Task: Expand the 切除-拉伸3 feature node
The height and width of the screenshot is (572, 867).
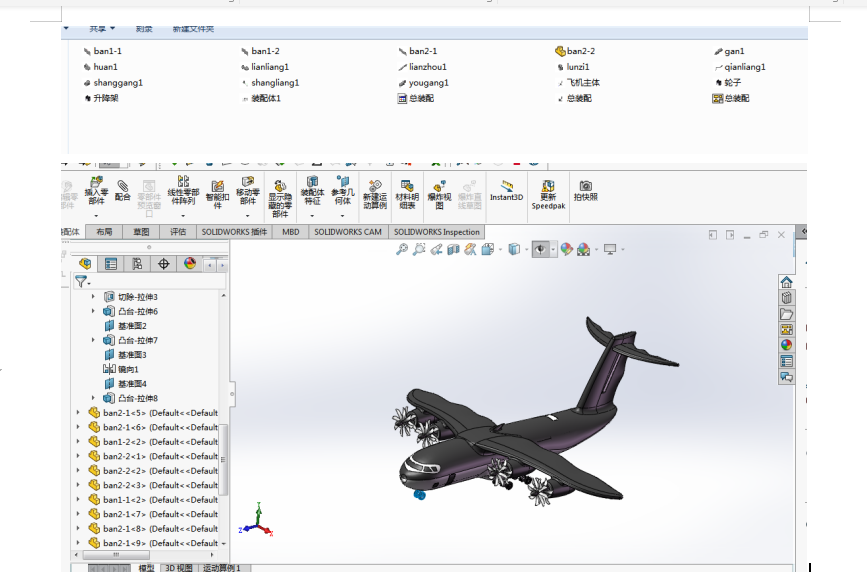Action: coord(93,297)
